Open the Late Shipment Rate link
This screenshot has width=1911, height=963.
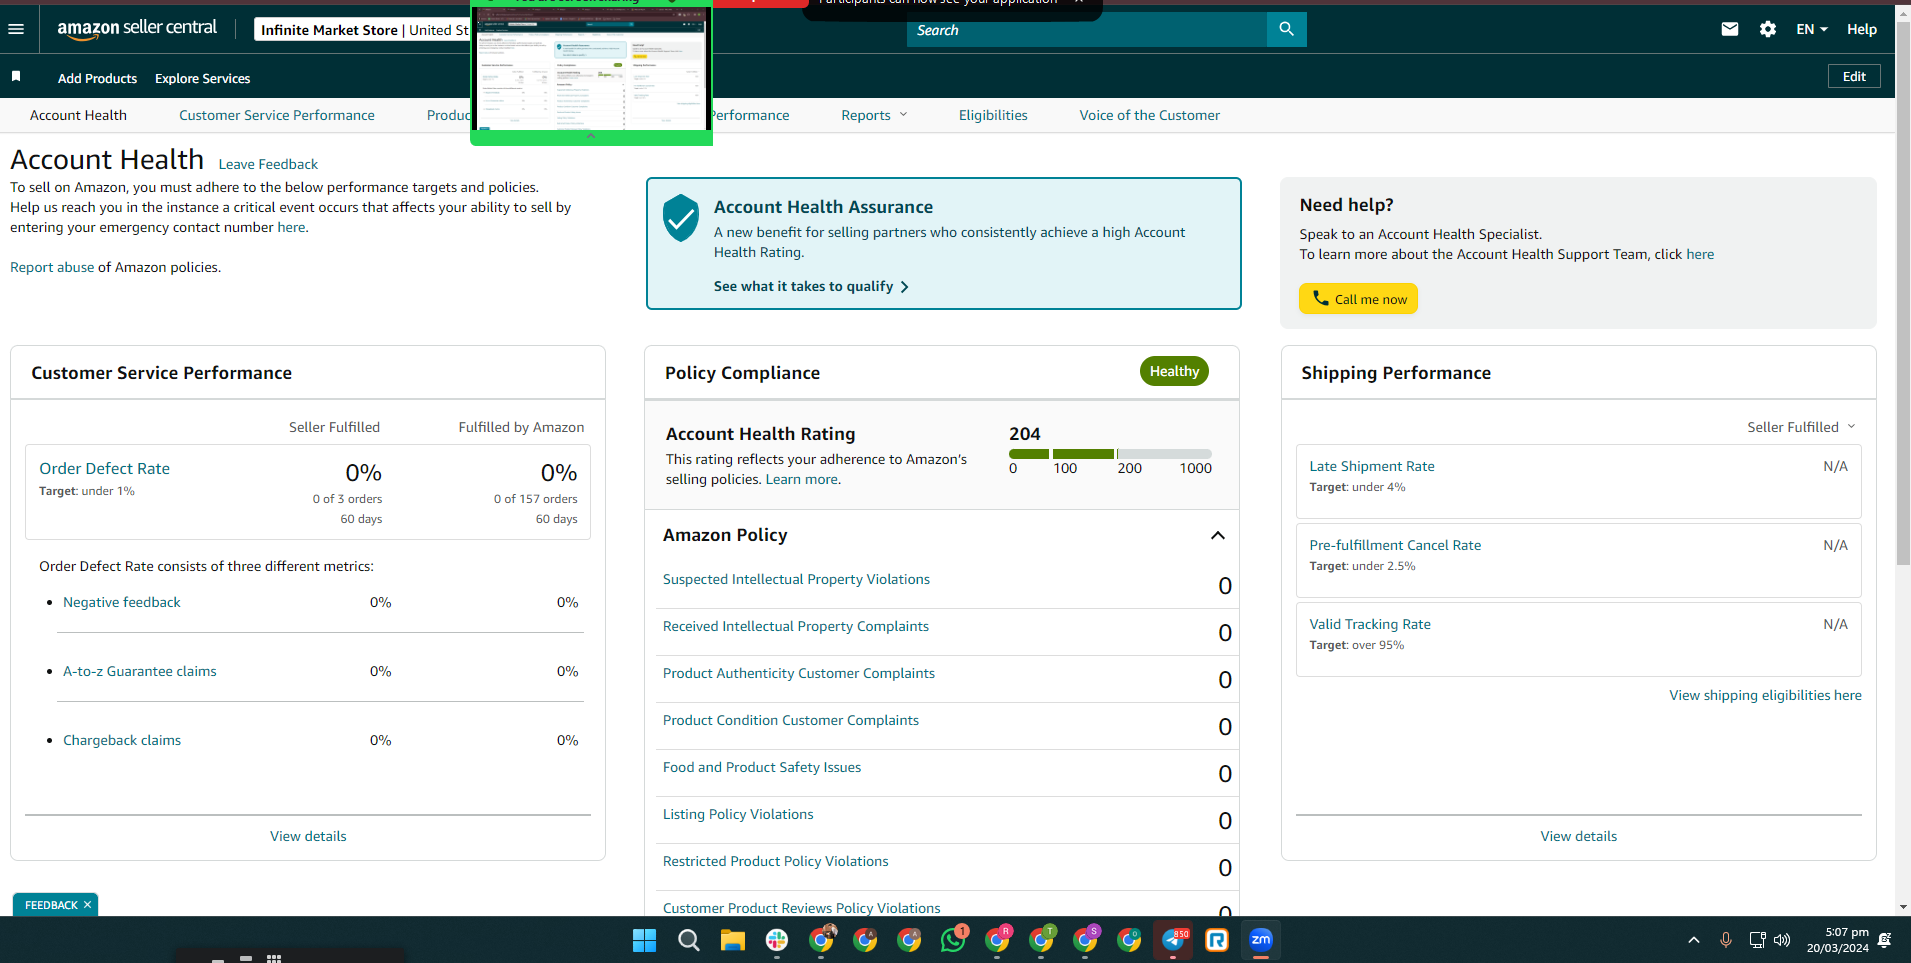pos(1372,466)
